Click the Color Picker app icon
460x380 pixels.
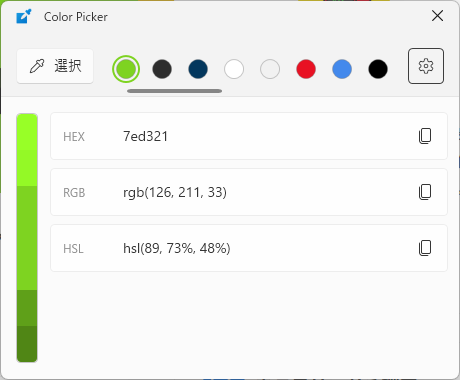(x=24, y=16)
